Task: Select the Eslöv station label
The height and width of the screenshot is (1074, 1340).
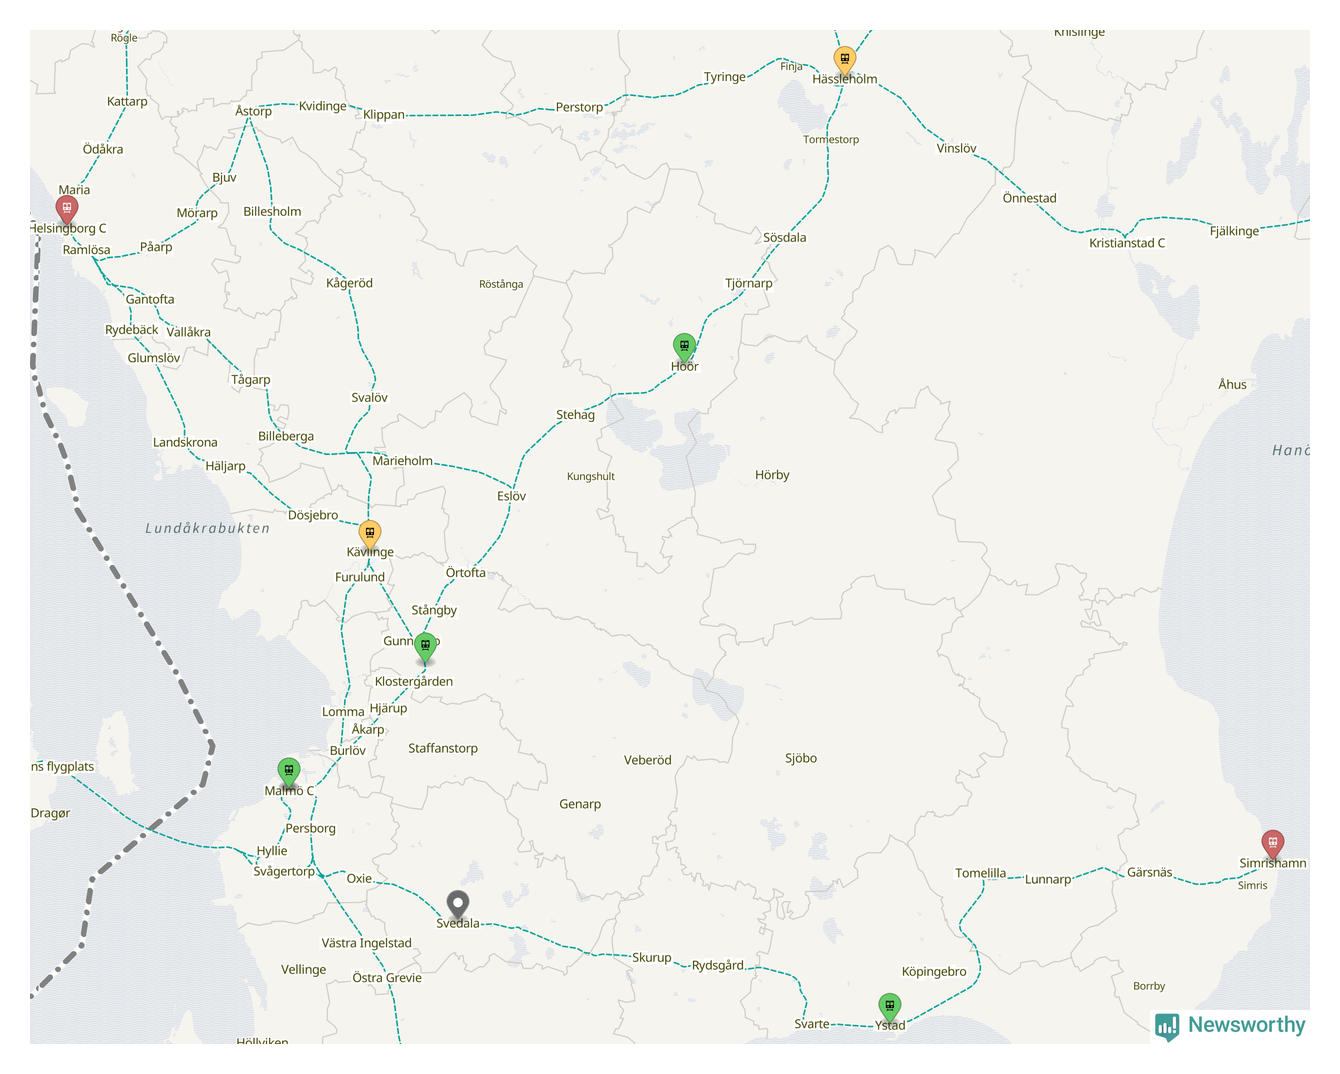Action: (511, 496)
